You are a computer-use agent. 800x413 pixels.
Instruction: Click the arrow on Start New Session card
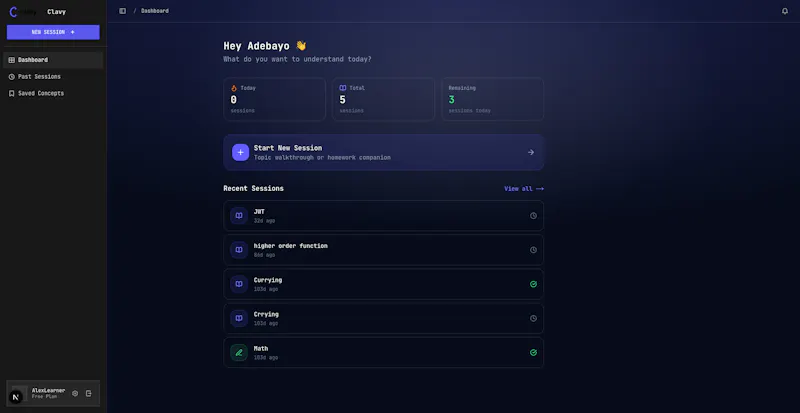[531, 152]
